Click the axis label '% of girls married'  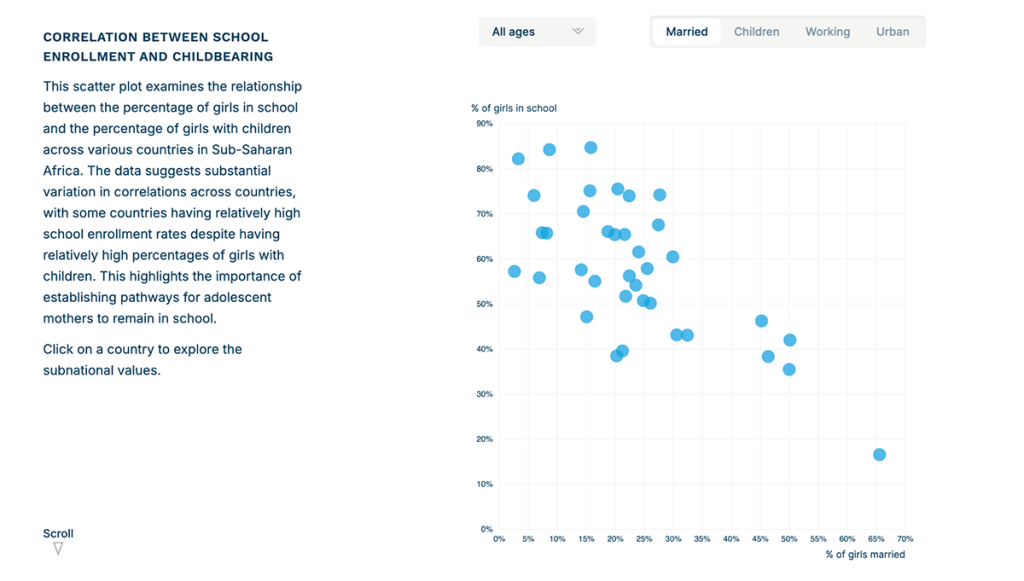pos(864,553)
